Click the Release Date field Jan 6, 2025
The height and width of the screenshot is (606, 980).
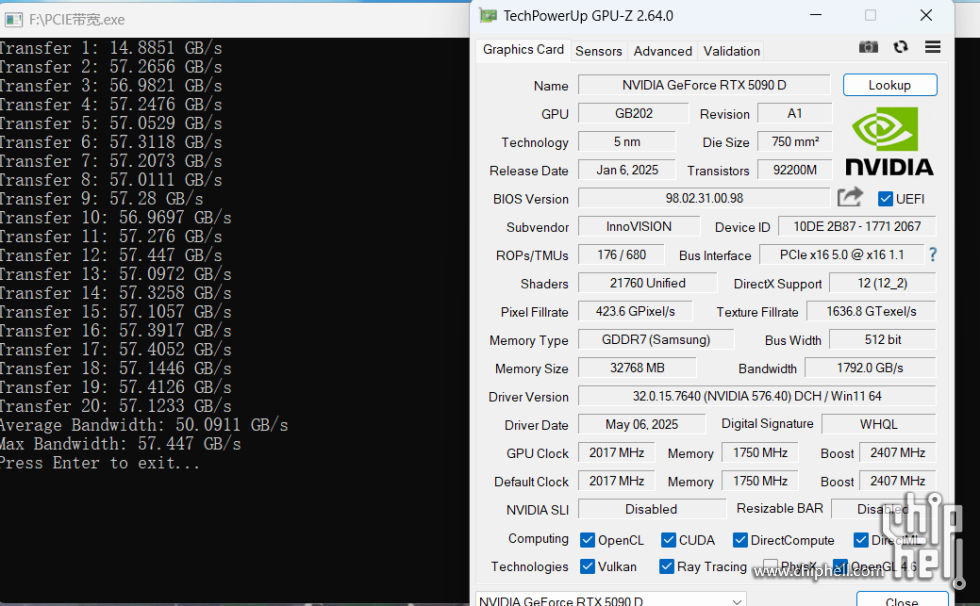pyautogui.click(x=626, y=170)
